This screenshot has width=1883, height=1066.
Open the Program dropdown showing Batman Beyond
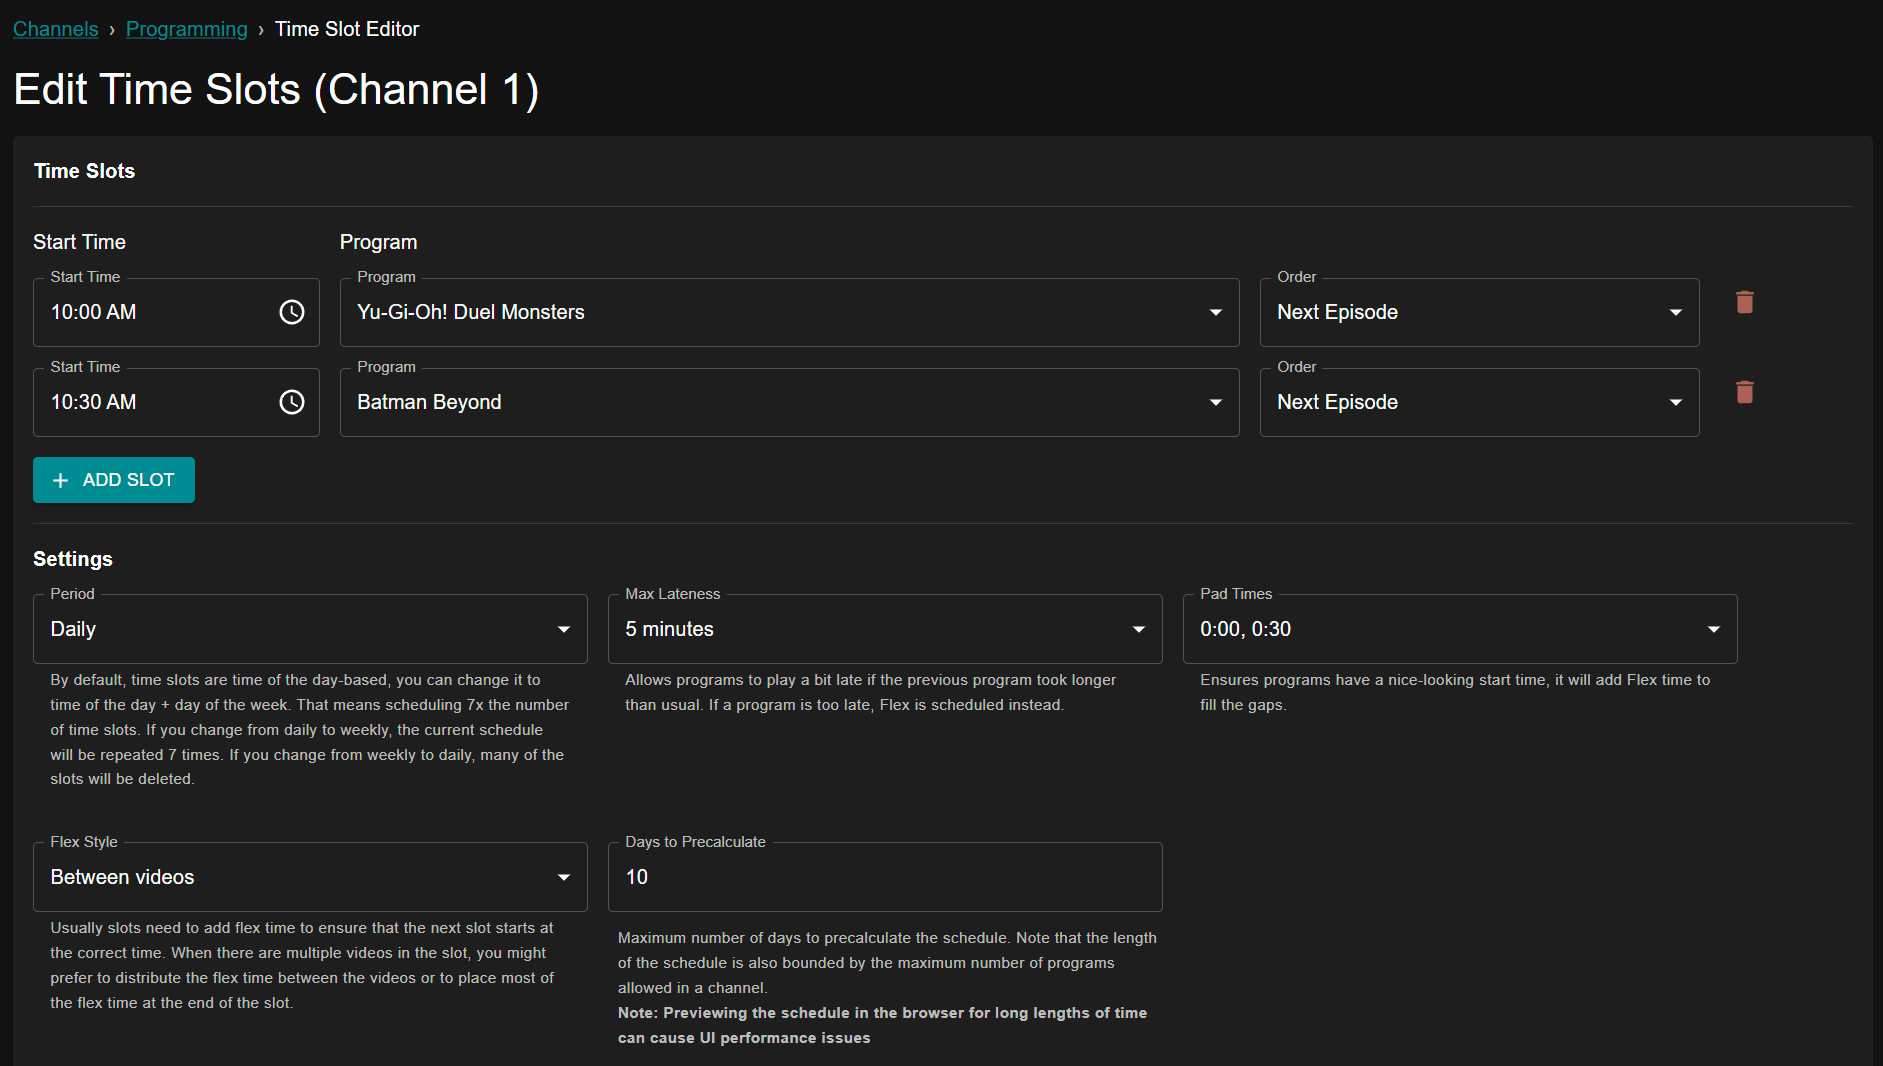coord(1215,402)
